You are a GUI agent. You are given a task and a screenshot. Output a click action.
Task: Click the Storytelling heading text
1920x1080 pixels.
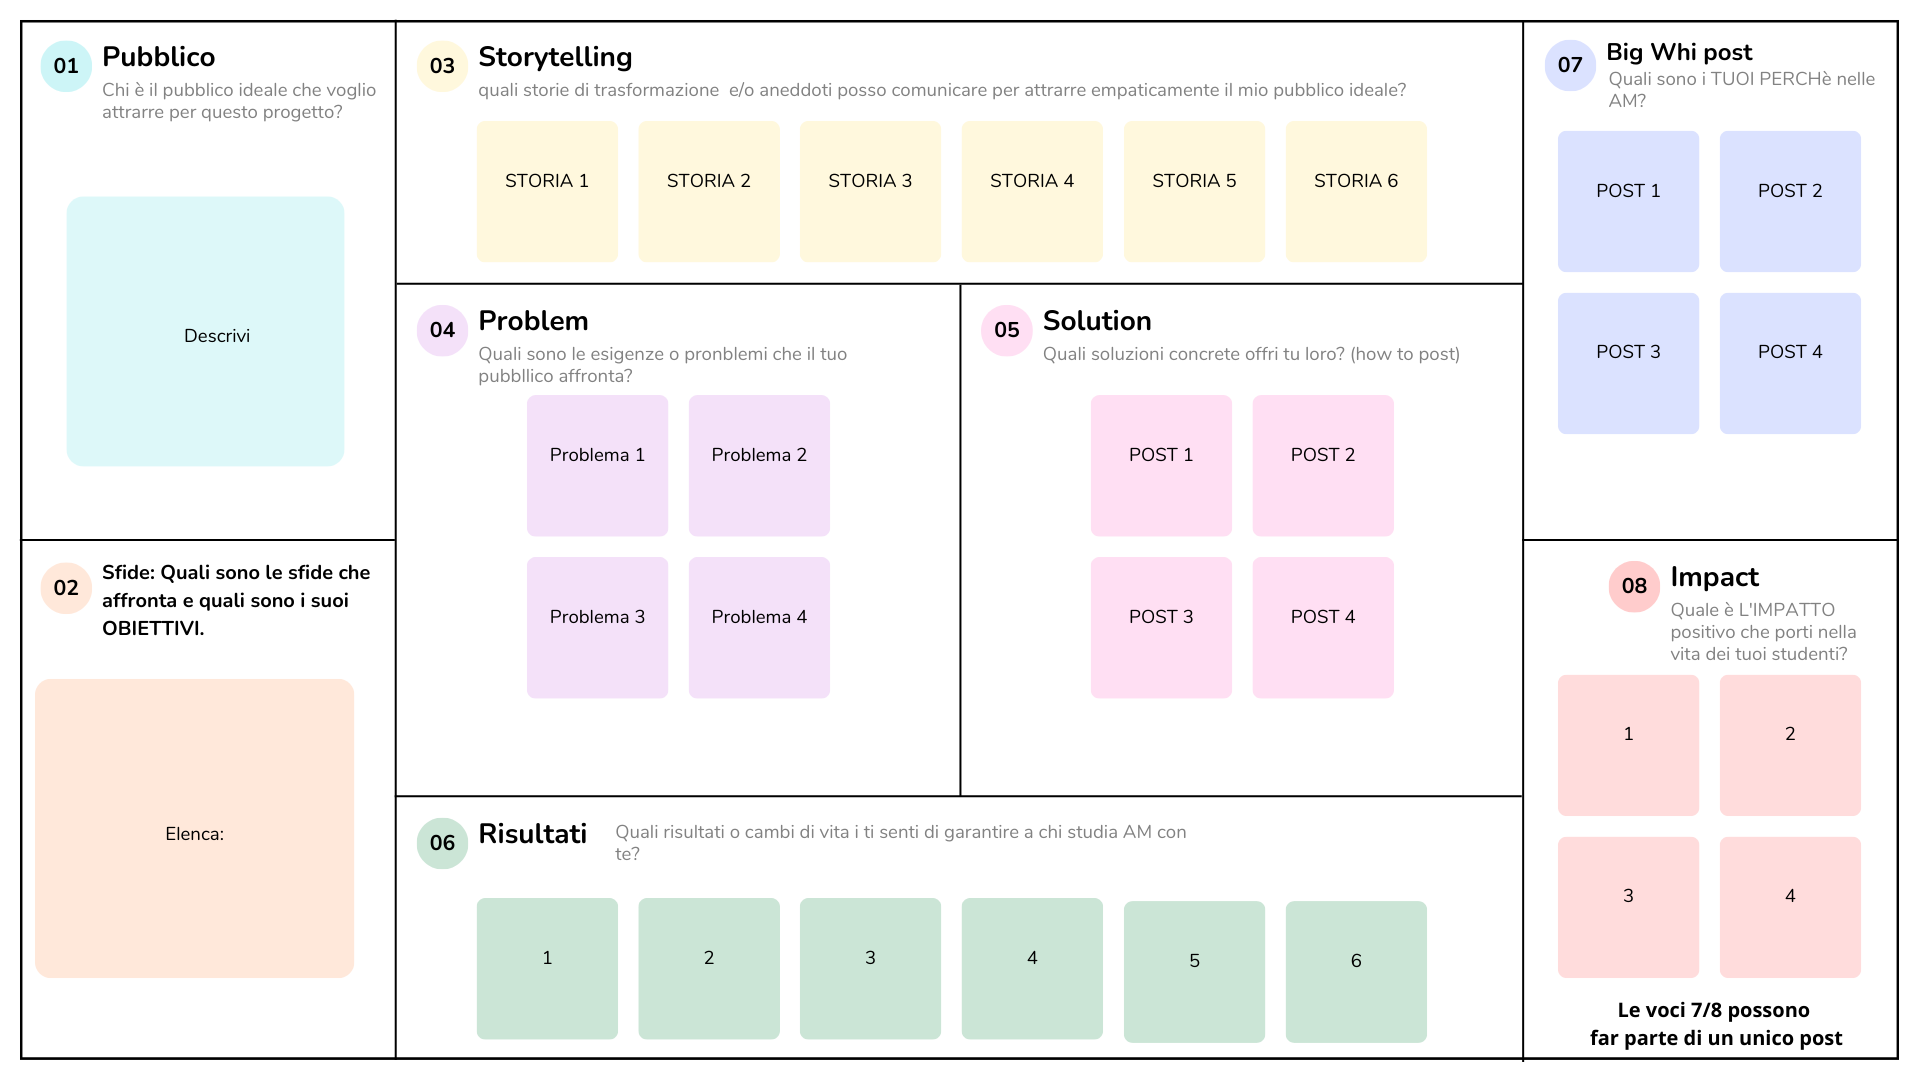(555, 57)
